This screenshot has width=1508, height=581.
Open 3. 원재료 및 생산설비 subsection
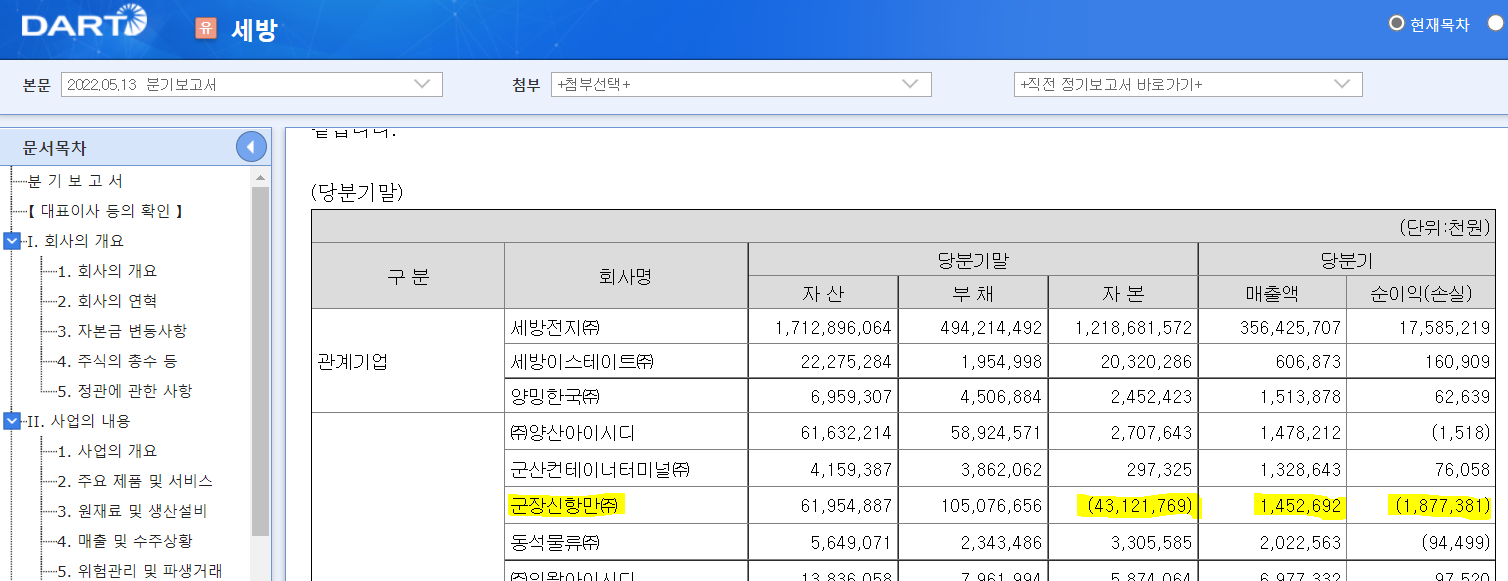pyautogui.click(x=132, y=511)
